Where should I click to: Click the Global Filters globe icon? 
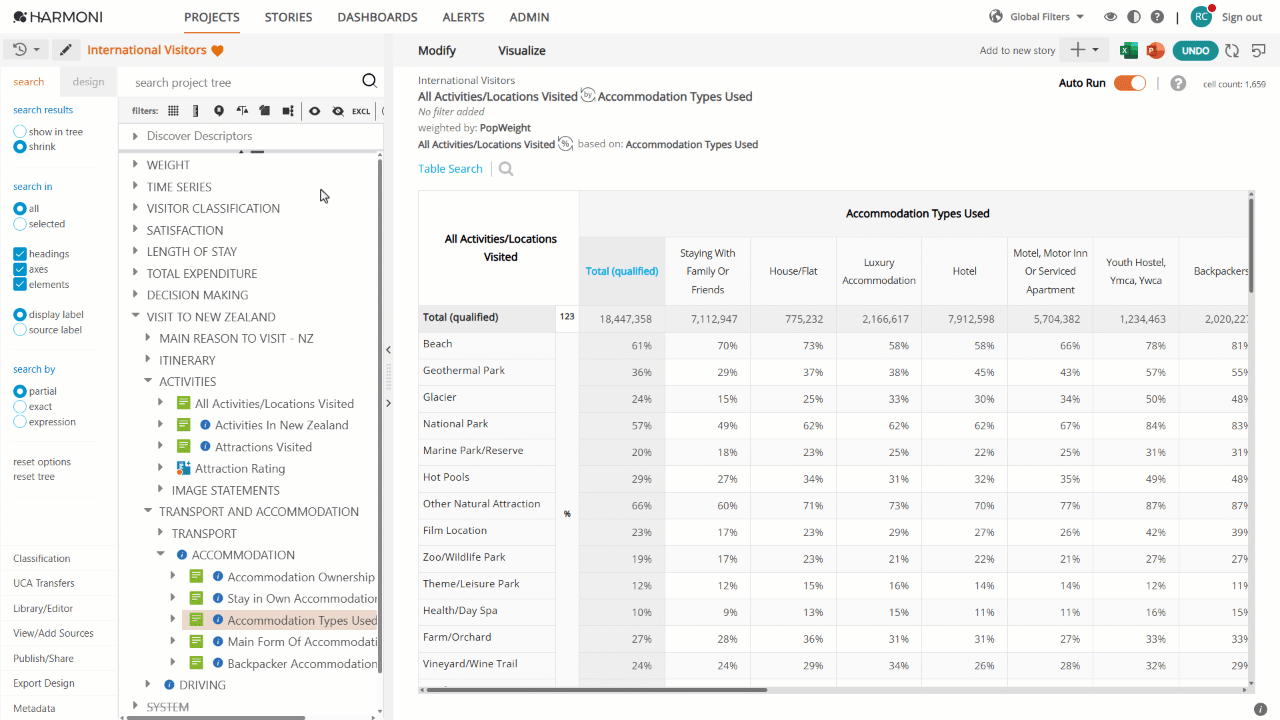tap(996, 17)
